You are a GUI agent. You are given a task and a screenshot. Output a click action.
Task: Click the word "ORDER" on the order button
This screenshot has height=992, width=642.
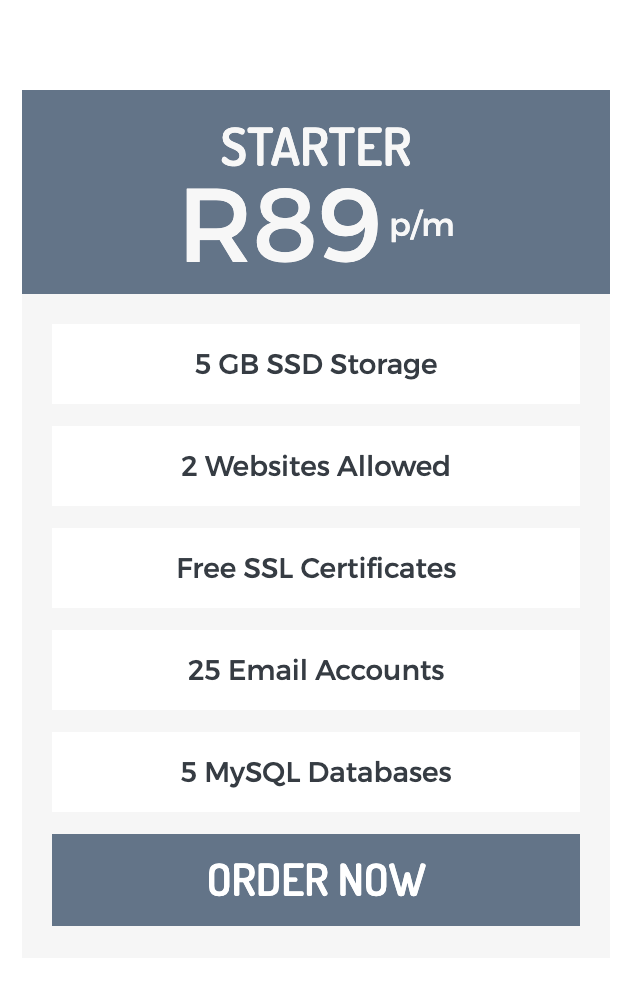pos(268,880)
